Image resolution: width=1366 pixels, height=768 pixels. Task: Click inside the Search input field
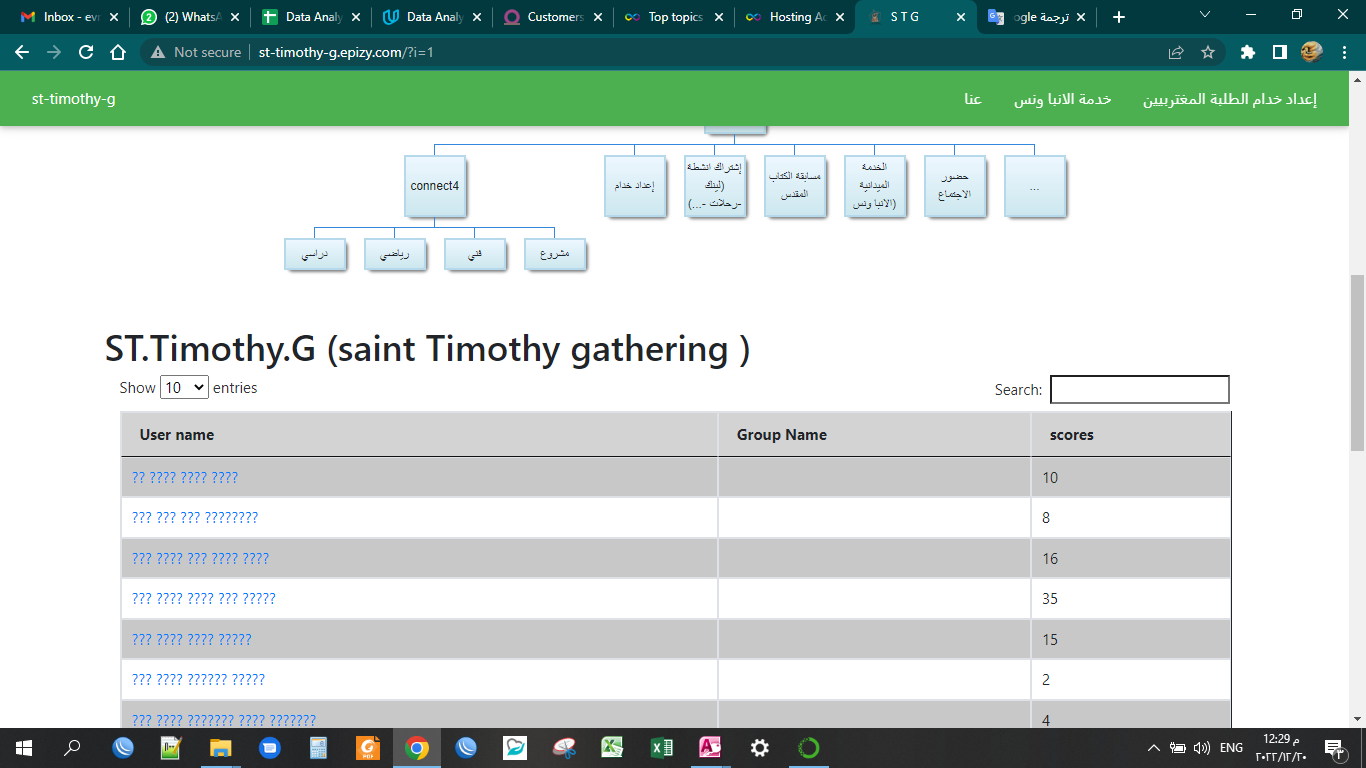pos(1139,389)
